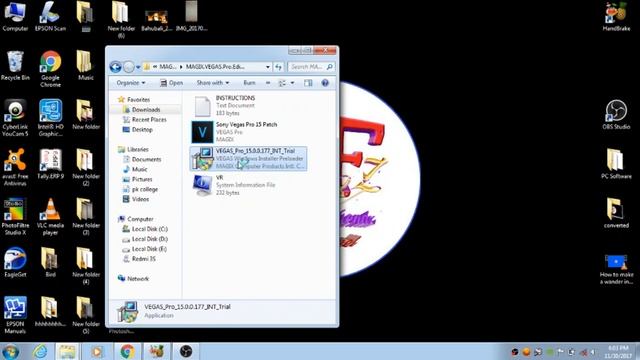The image size is (640, 360).
Task: Select the VR system information file
Action: pyautogui.click(x=249, y=185)
